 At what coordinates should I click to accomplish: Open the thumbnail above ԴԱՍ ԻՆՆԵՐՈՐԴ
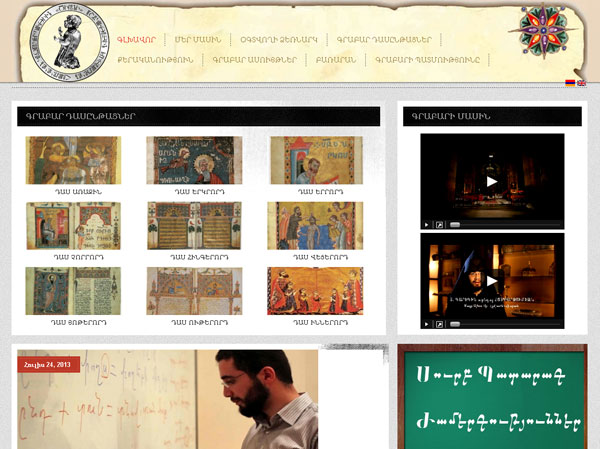315,291
